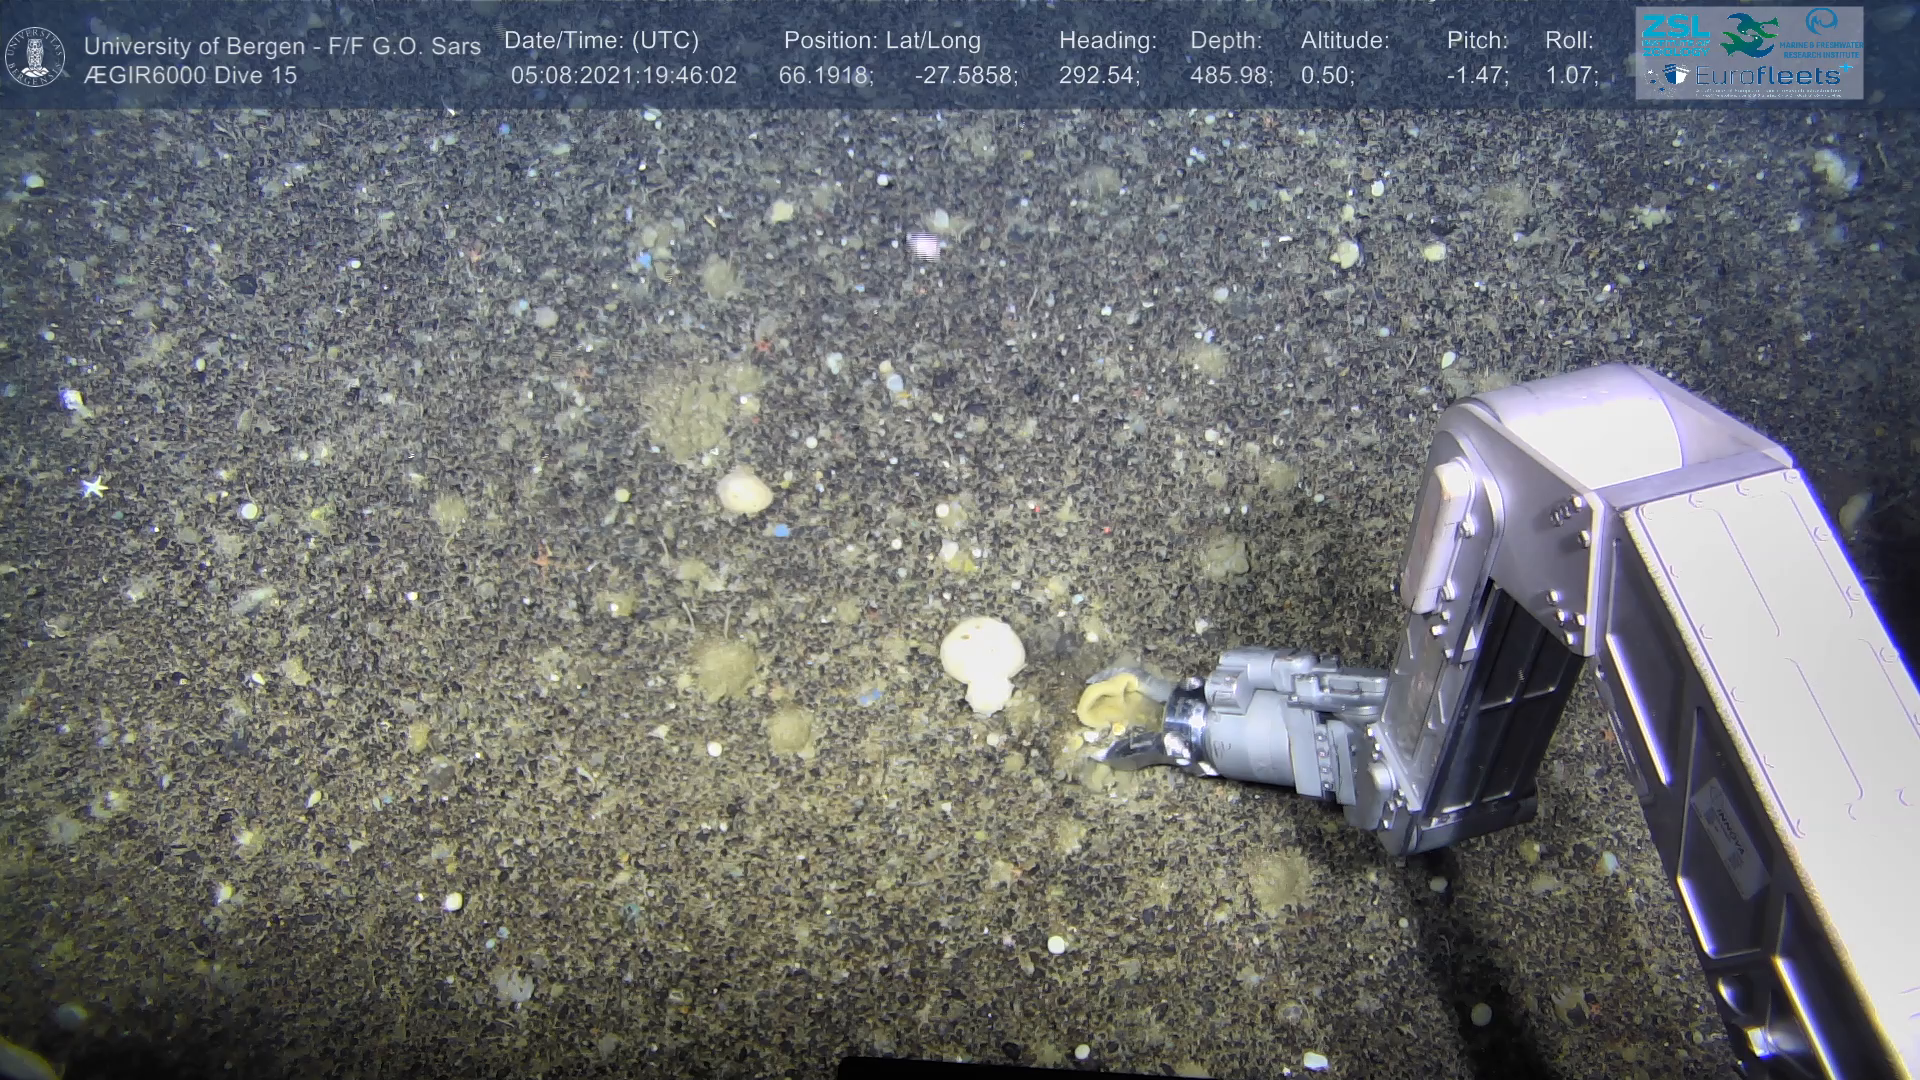This screenshot has width=1920, height=1080.
Task: Click the University of Bergen ship title
Action: [x=282, y=46]
